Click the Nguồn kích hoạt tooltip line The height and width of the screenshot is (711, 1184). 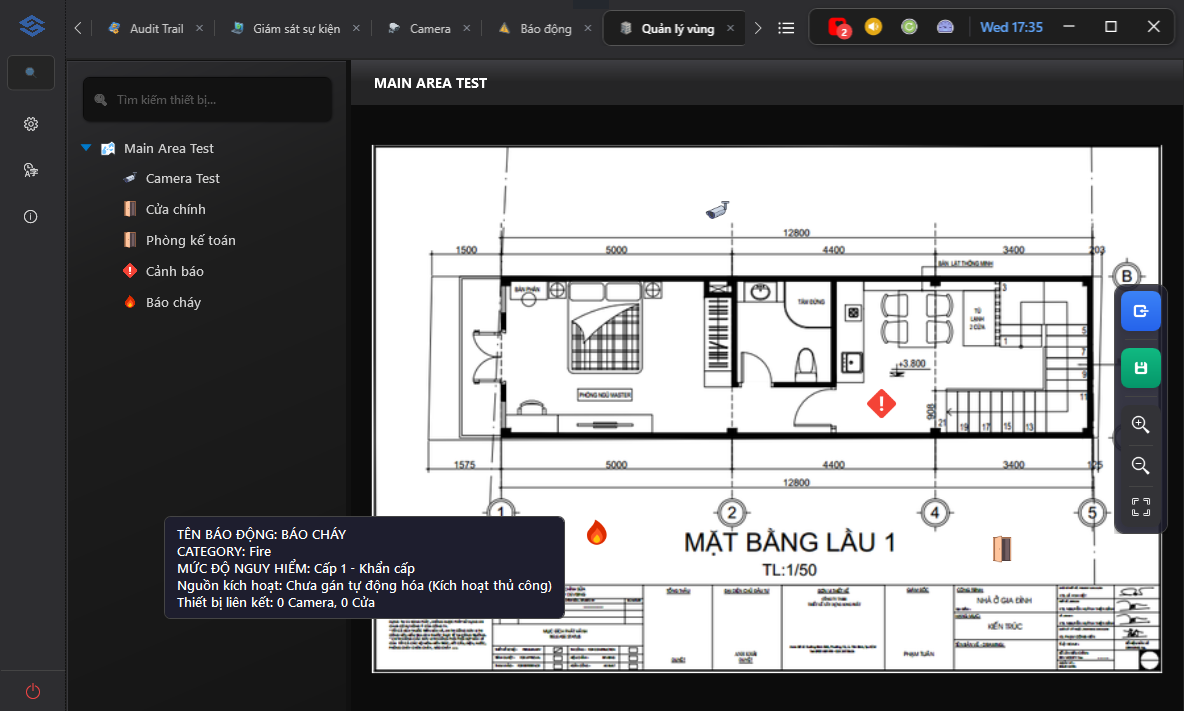(364, 586)
